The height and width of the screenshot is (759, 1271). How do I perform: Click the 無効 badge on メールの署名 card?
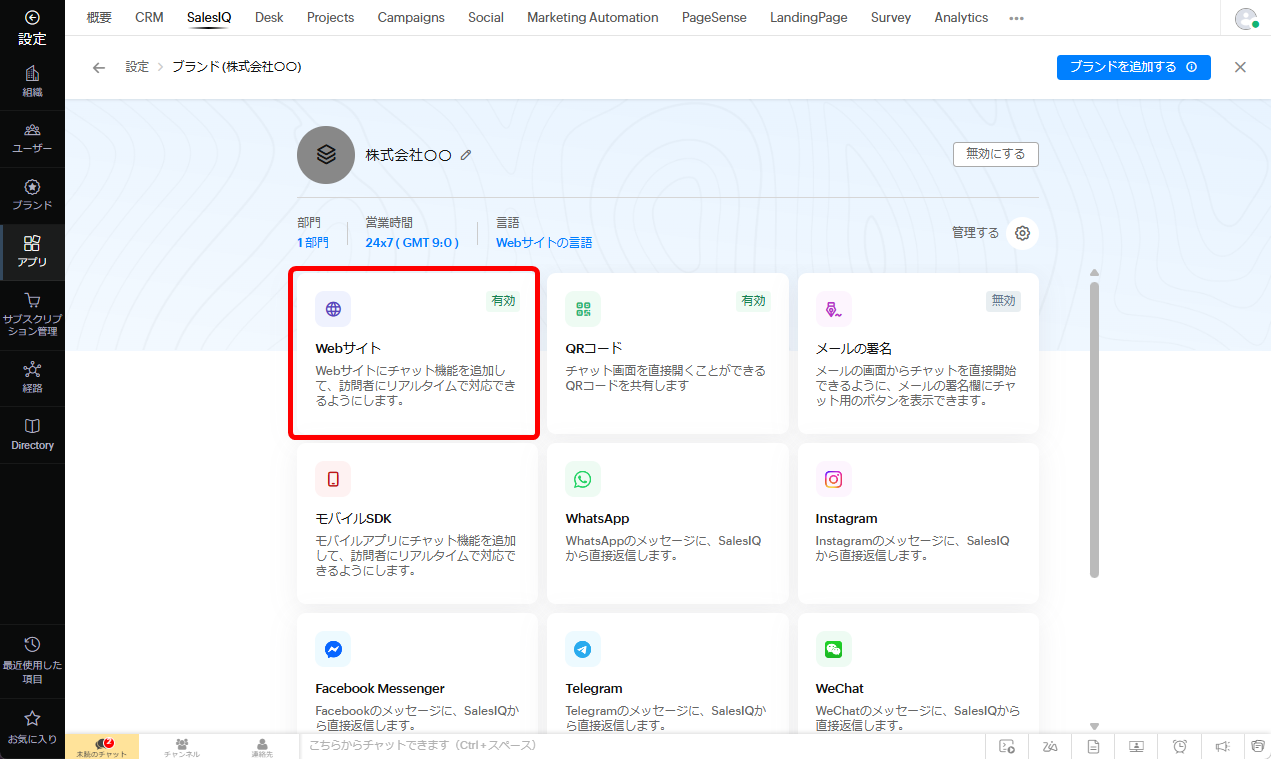(x=1004, y=301)
